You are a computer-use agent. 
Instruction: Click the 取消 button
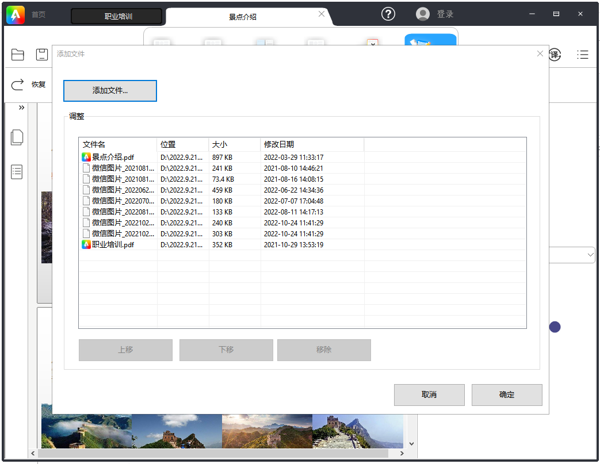pyautogui.click(x=429, y=395)
